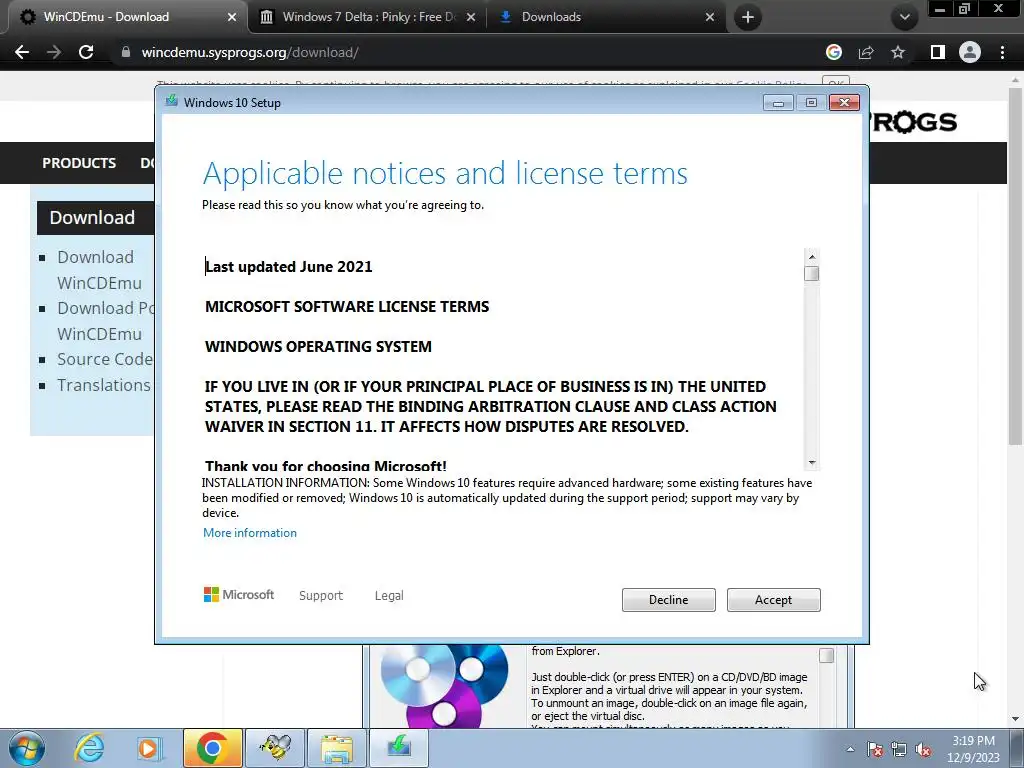Click the network tray icon

899,749
